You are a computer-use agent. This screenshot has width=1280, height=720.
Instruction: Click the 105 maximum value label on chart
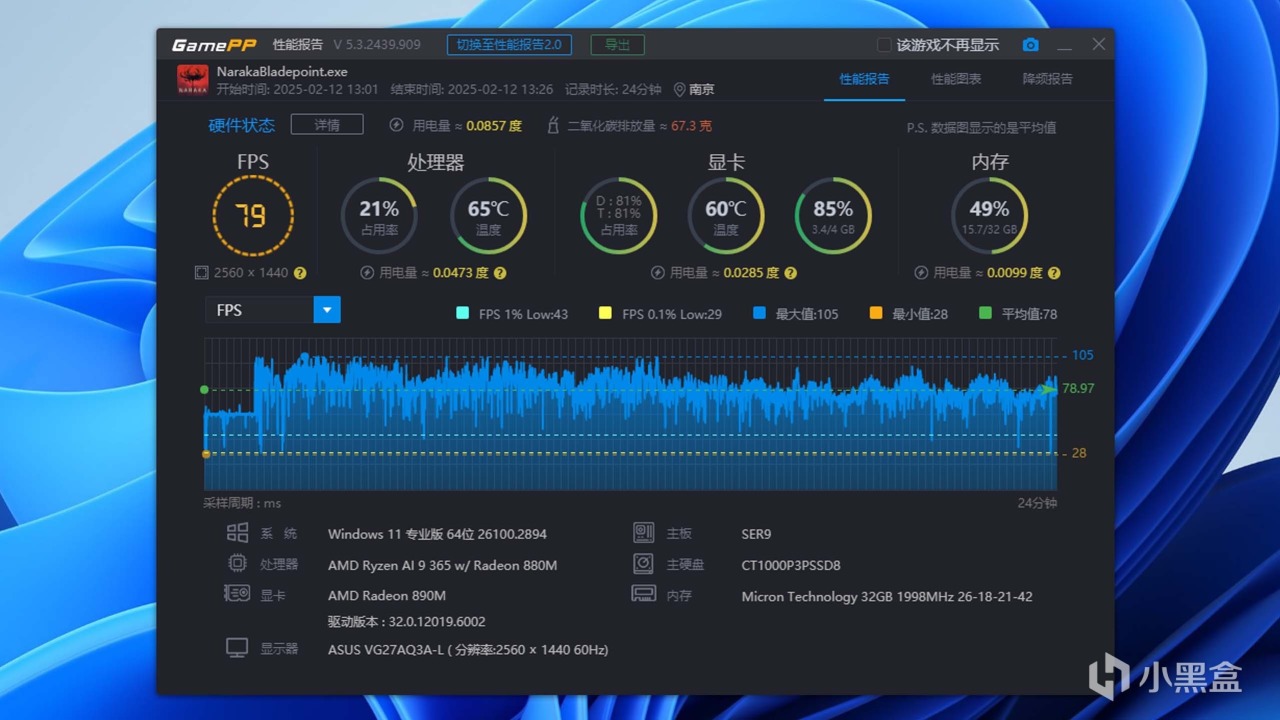tap(1082, 355)
